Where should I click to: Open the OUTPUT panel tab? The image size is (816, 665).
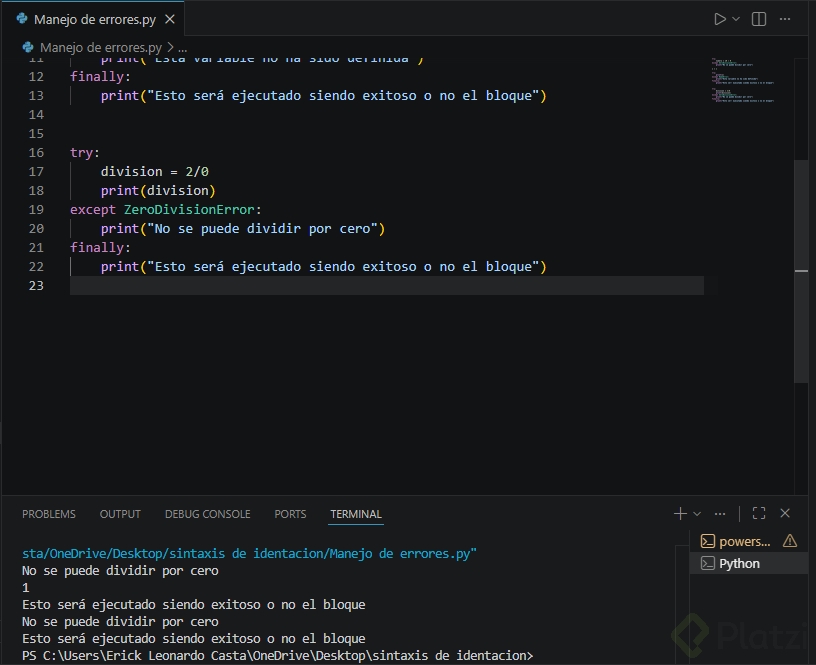120,514
